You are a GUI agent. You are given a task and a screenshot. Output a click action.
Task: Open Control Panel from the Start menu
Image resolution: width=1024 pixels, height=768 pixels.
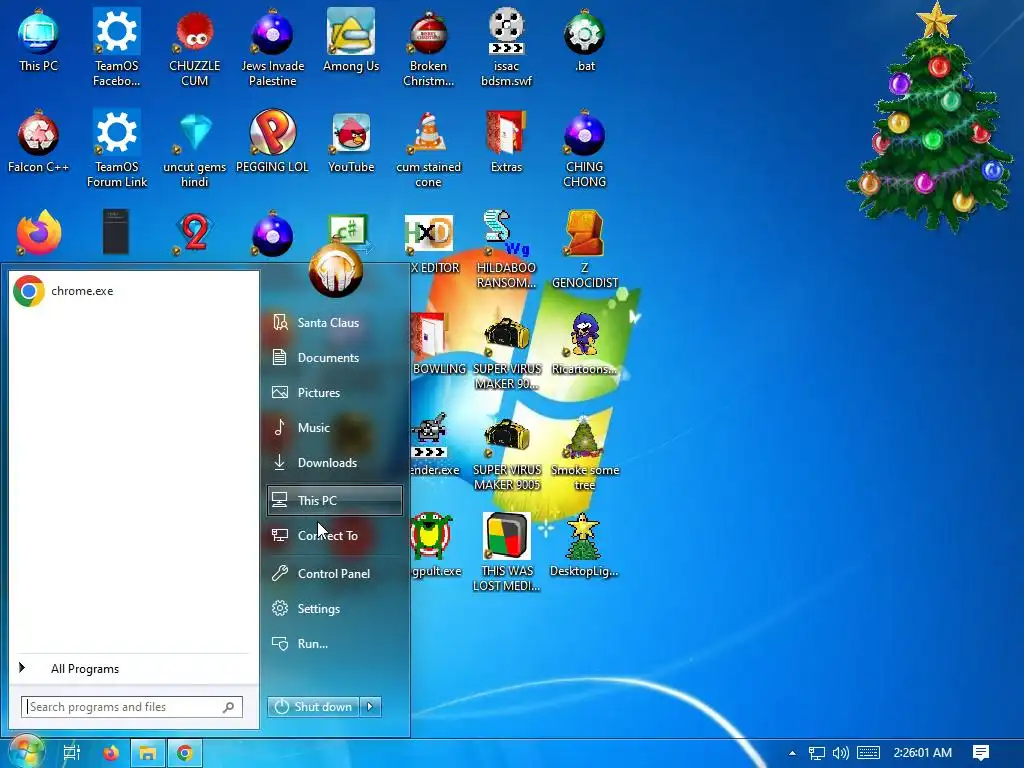click(x=336, y=573)
